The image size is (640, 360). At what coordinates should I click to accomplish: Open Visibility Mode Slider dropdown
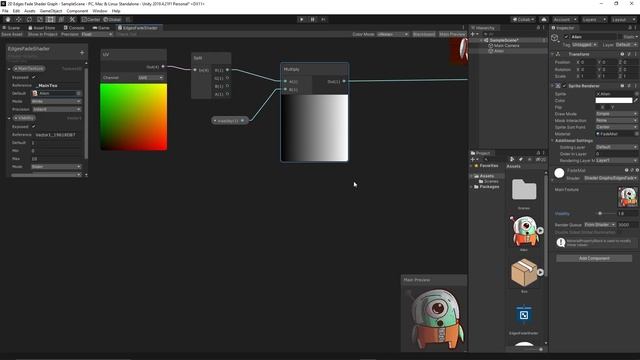[x=56, y=167]
